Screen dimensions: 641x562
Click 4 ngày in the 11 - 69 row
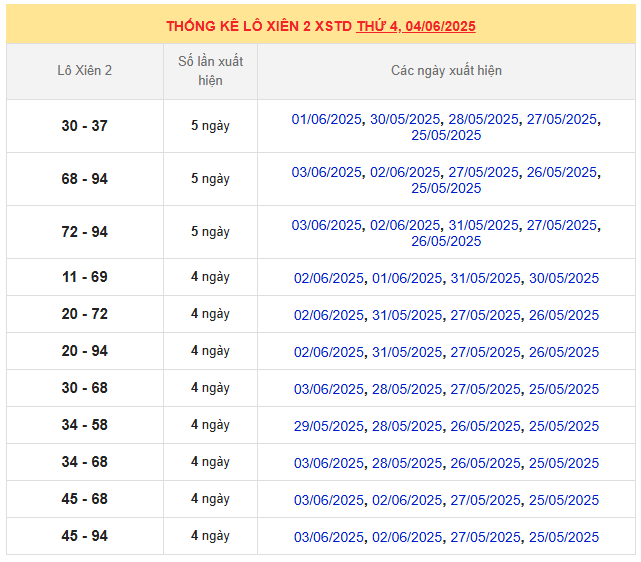tap(210, 277)
